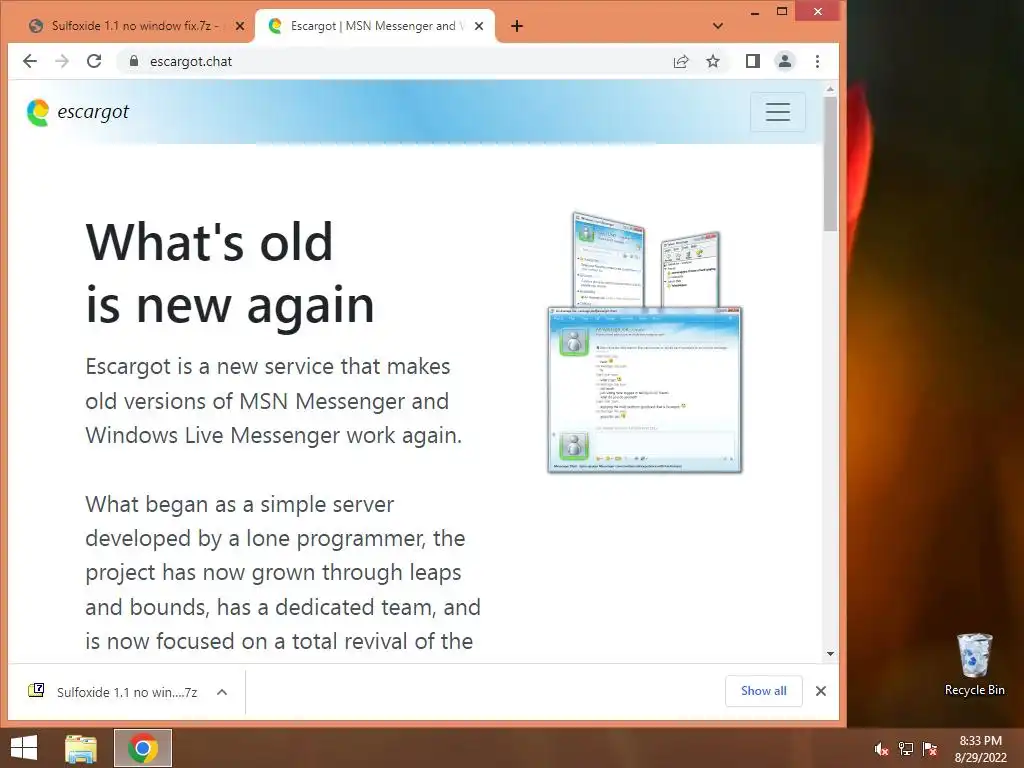The image size is (1024, 768).
Task: Open the Action Center flag icon
Action: 930,749
